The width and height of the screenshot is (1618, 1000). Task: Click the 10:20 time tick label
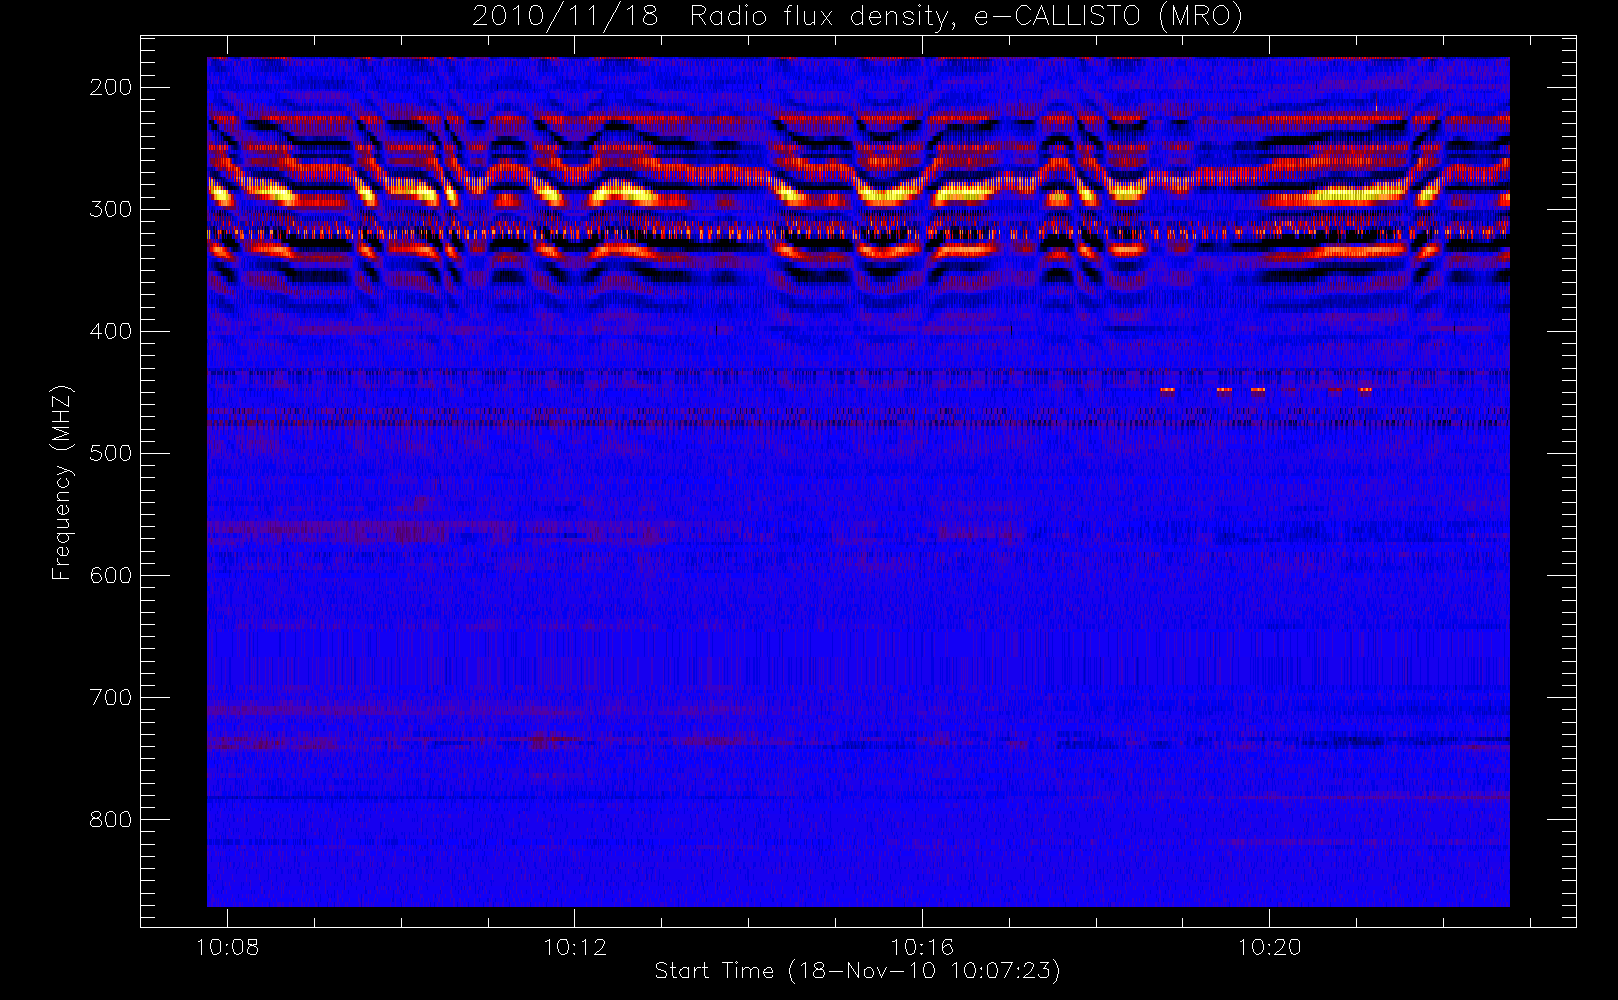click(1269, 947)
